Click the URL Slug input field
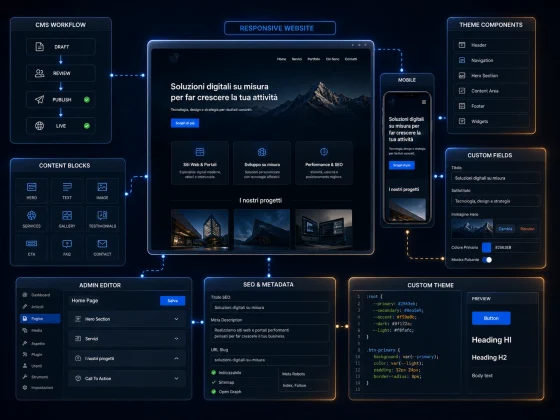The image size is (560, 420). click(x=270, y=360)
